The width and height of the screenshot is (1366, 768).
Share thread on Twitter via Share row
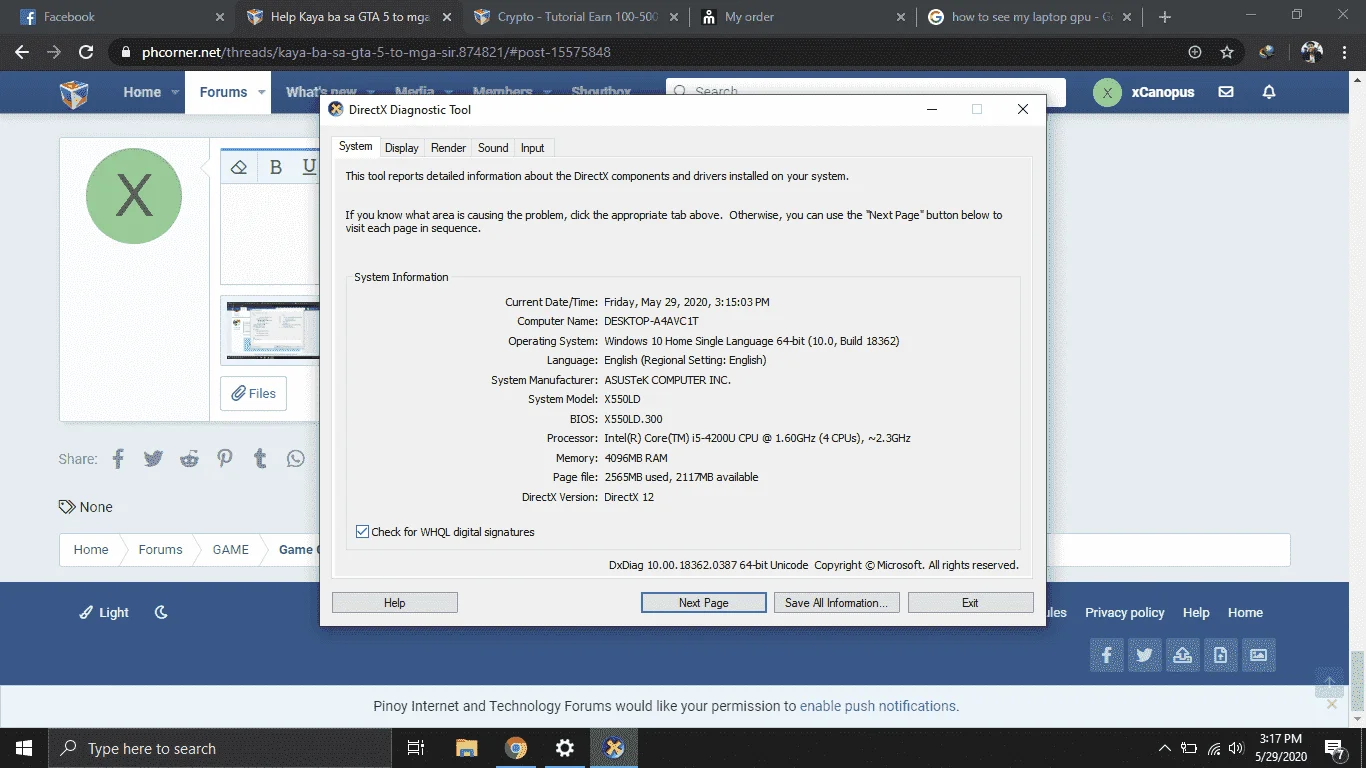pyautogui.click(x=153, y=459)
